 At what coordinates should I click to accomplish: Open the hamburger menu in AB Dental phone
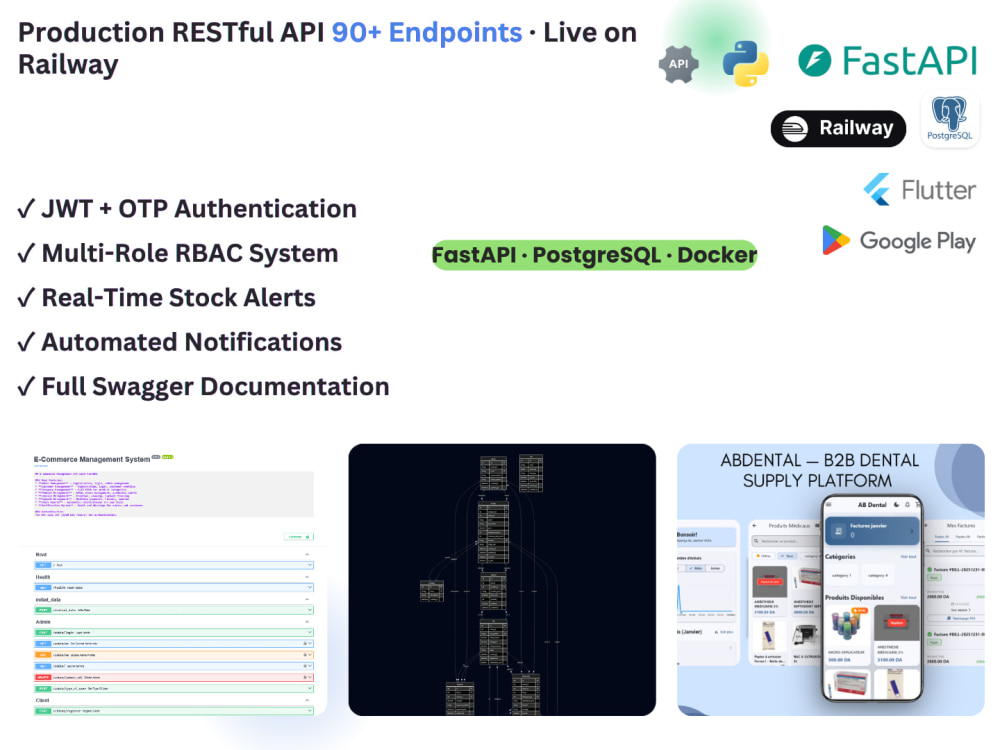pos(828,504)
